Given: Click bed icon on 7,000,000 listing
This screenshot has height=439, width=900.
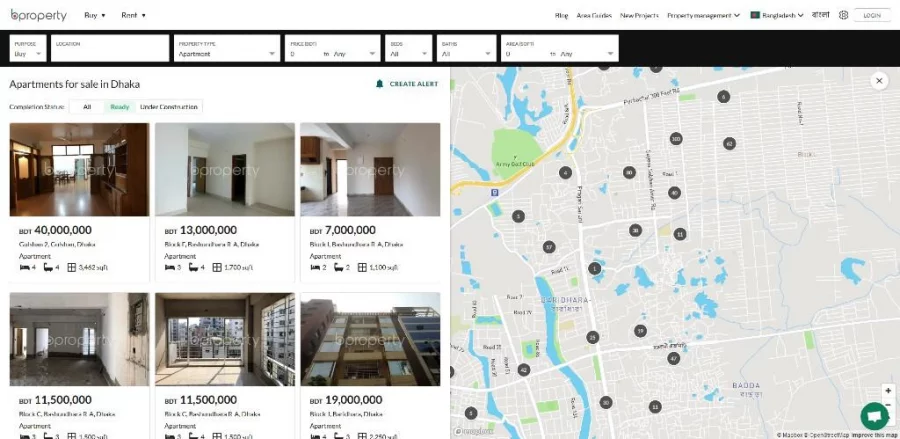Looking at the screenshot, I should [315, 267].
